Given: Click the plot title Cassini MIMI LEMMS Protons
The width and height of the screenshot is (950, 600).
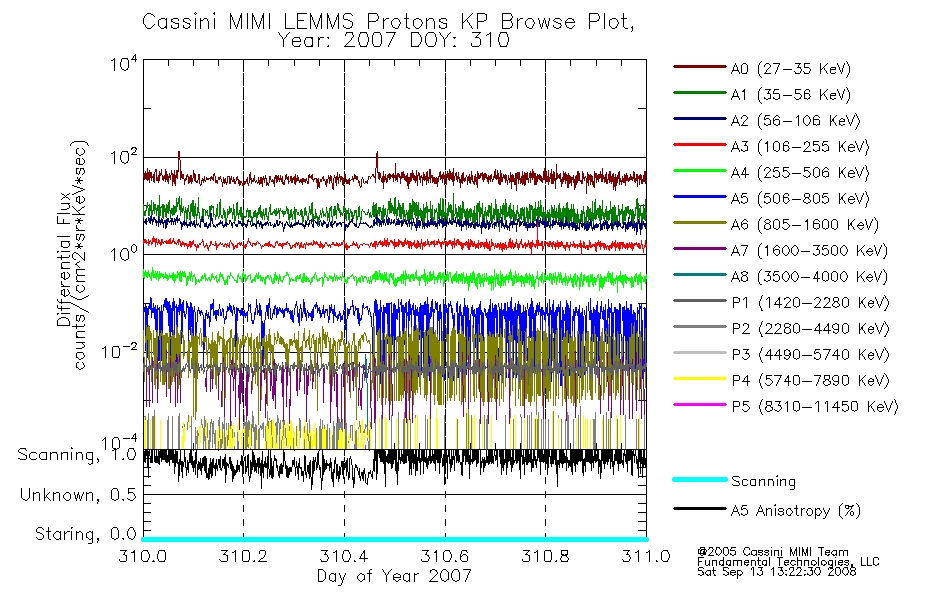Looking at the screenshot, I should (x=388, y=22).
